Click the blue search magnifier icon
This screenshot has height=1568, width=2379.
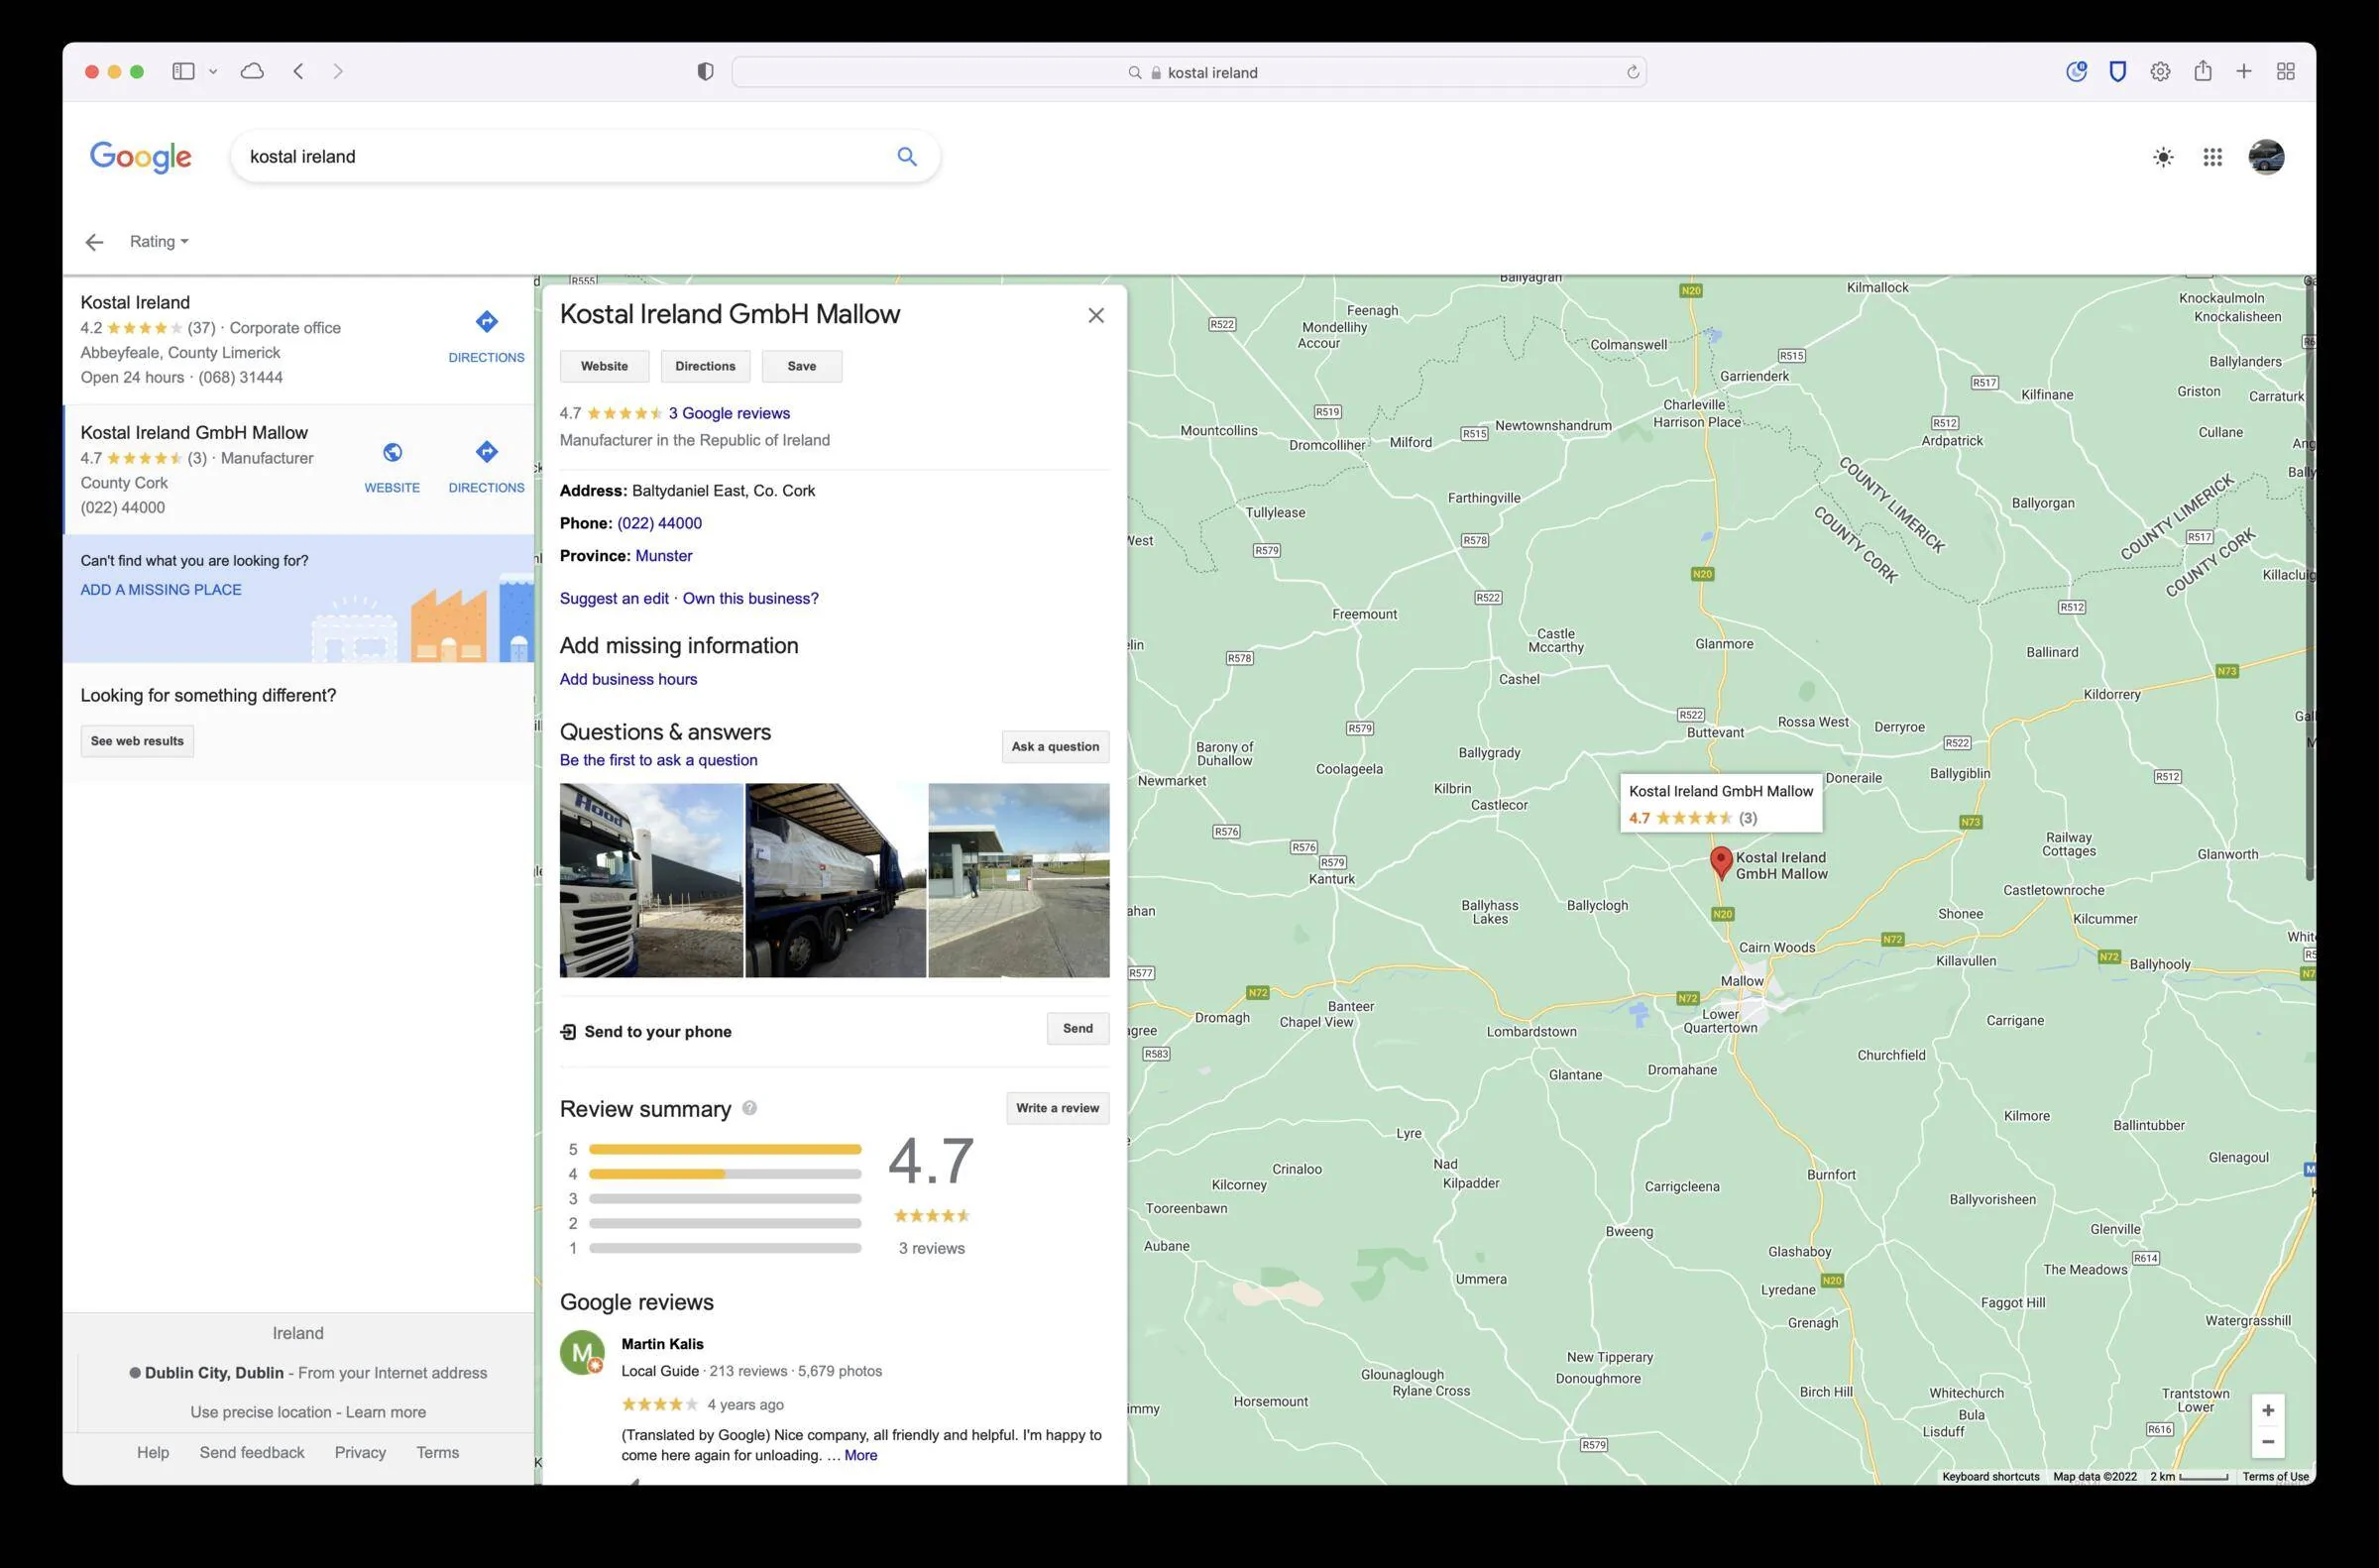(x=907, y=156)
